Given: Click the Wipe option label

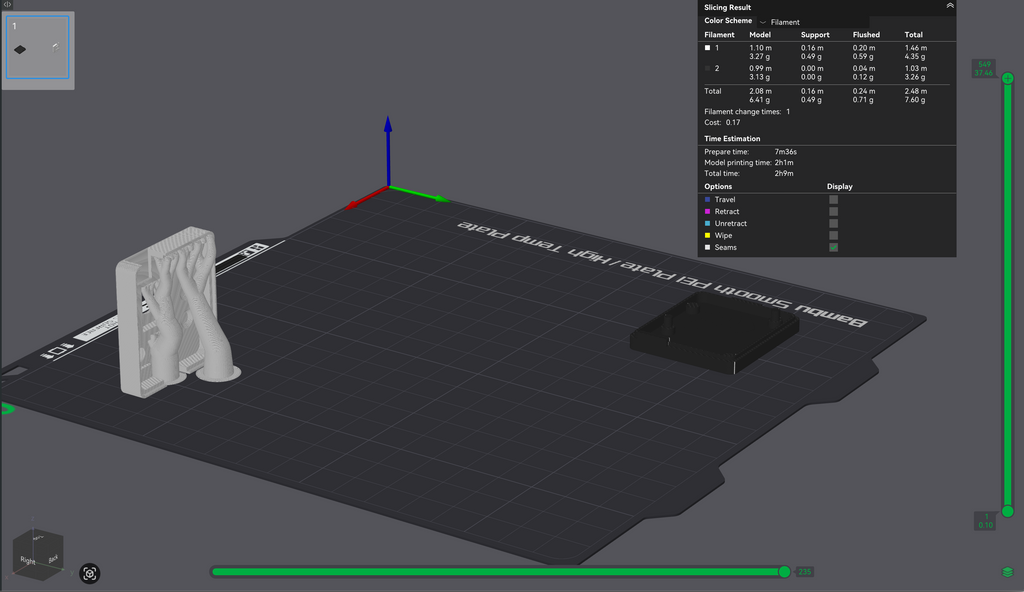Looking at the screenshot, I should [723, 235].
